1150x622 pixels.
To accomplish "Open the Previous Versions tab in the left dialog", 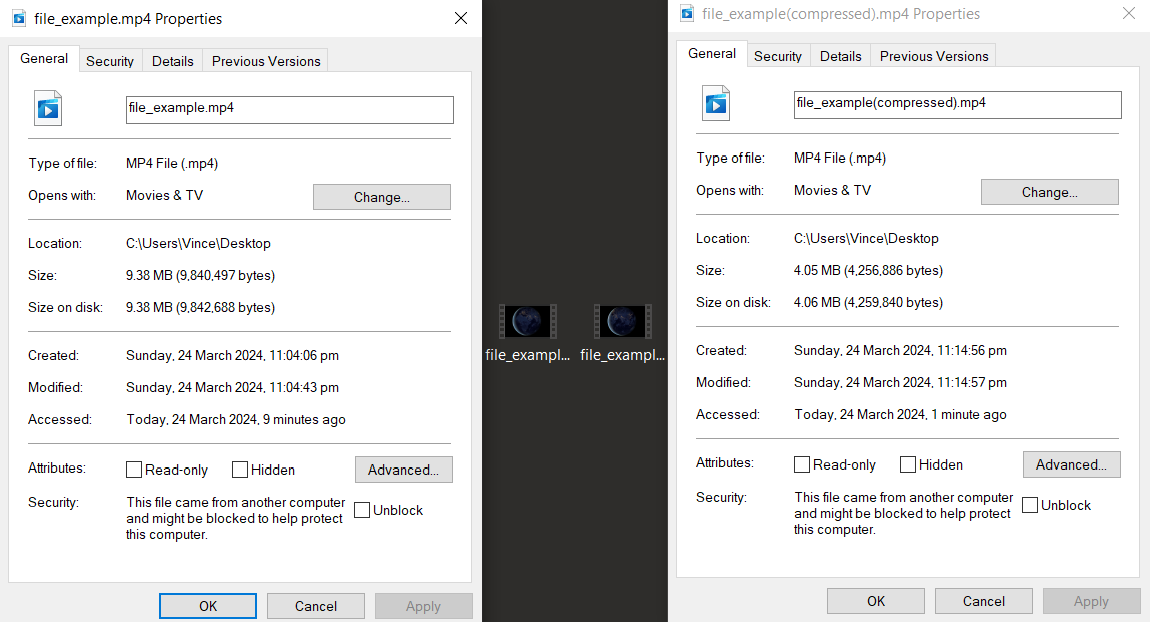I will [x=264, y=60].
